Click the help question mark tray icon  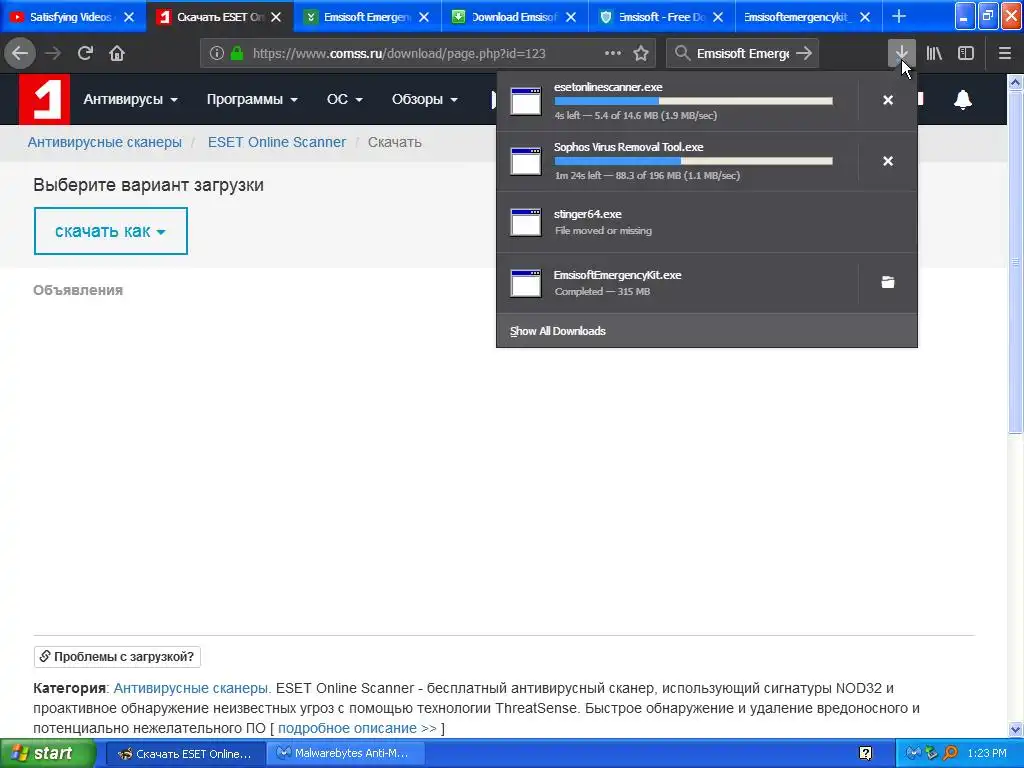(x=865, y=754)
